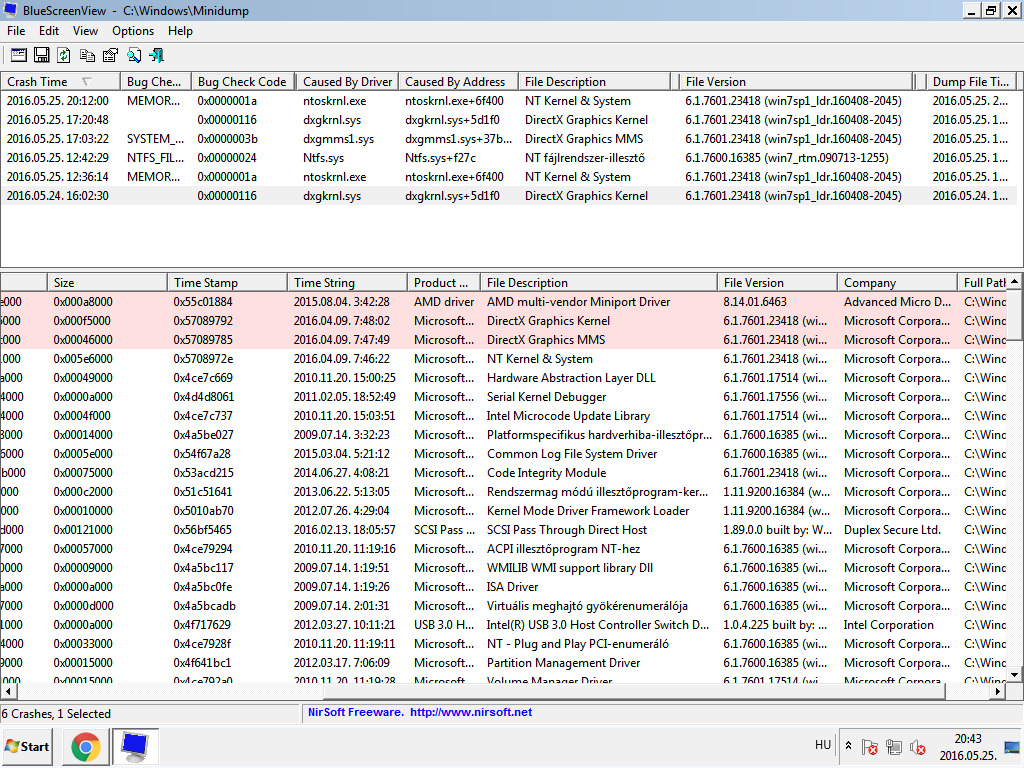Open the Windows Start menu
Screen dimensions: 1024x768
pyautogui.click(x=27, y=746)
